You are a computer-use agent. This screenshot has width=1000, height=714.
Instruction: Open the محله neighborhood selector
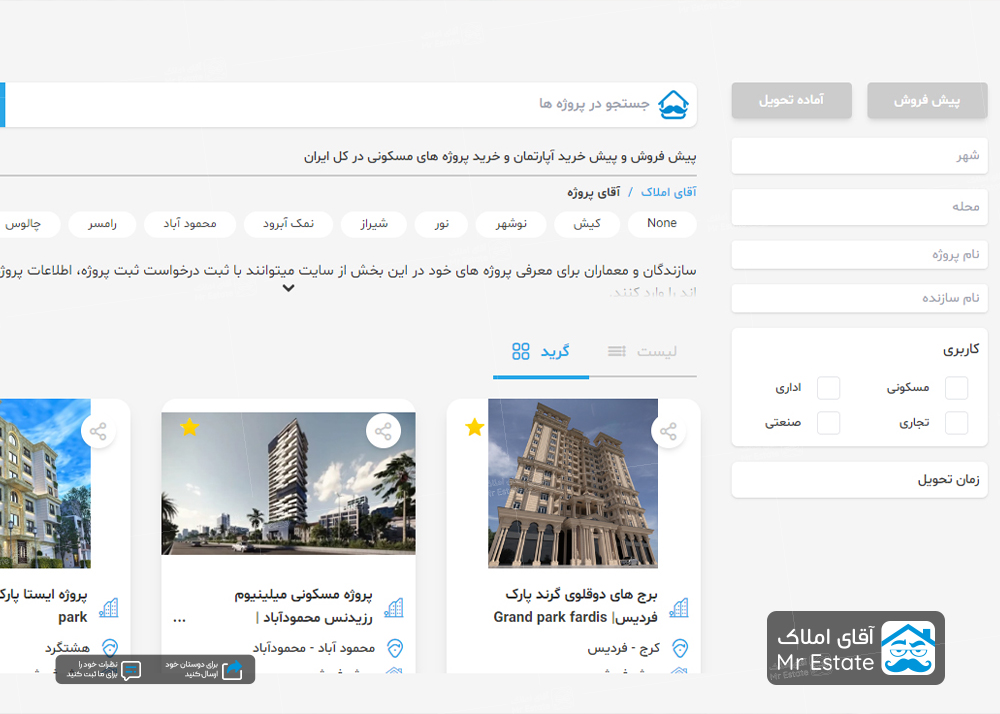coord(859,207)
